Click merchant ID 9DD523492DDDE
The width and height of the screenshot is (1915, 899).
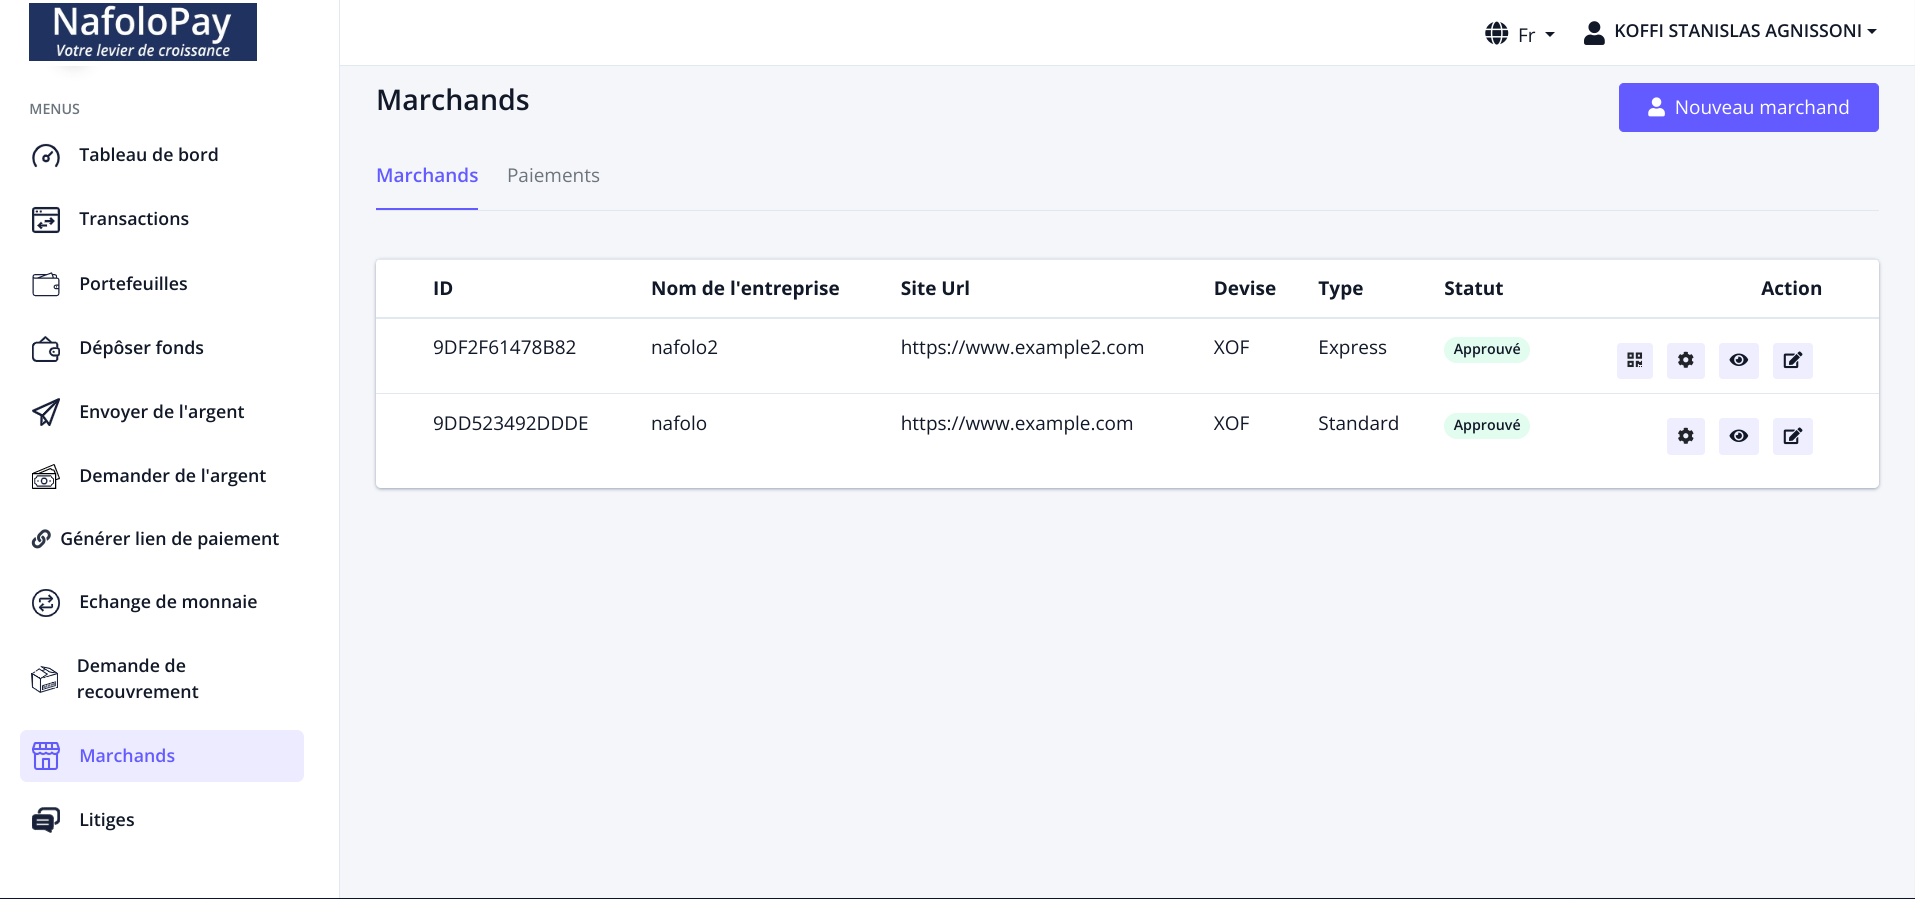tap(510, 424)
